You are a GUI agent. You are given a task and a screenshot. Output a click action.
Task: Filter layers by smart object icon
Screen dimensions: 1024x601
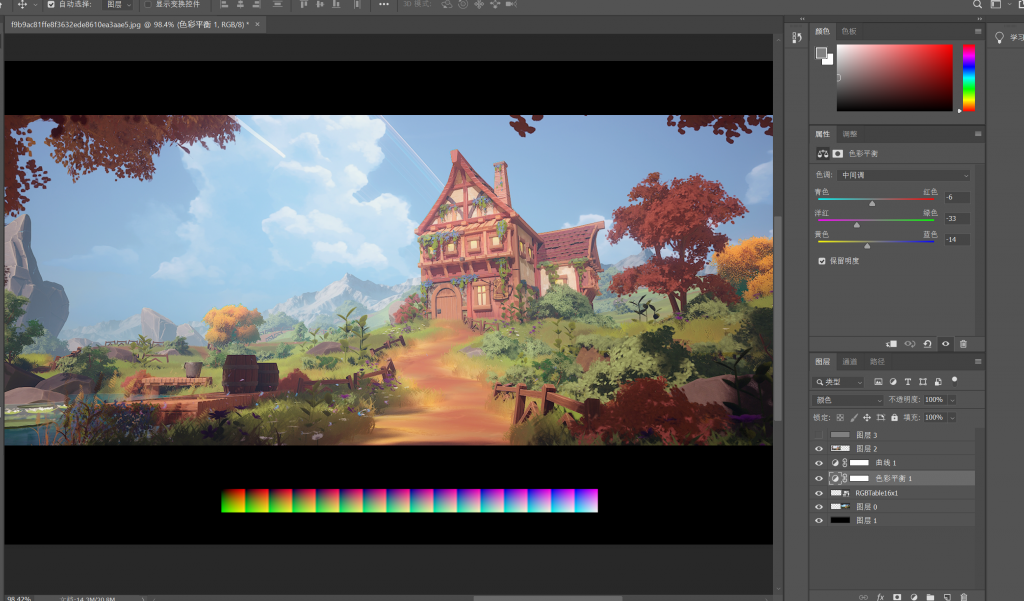(938, 382)
